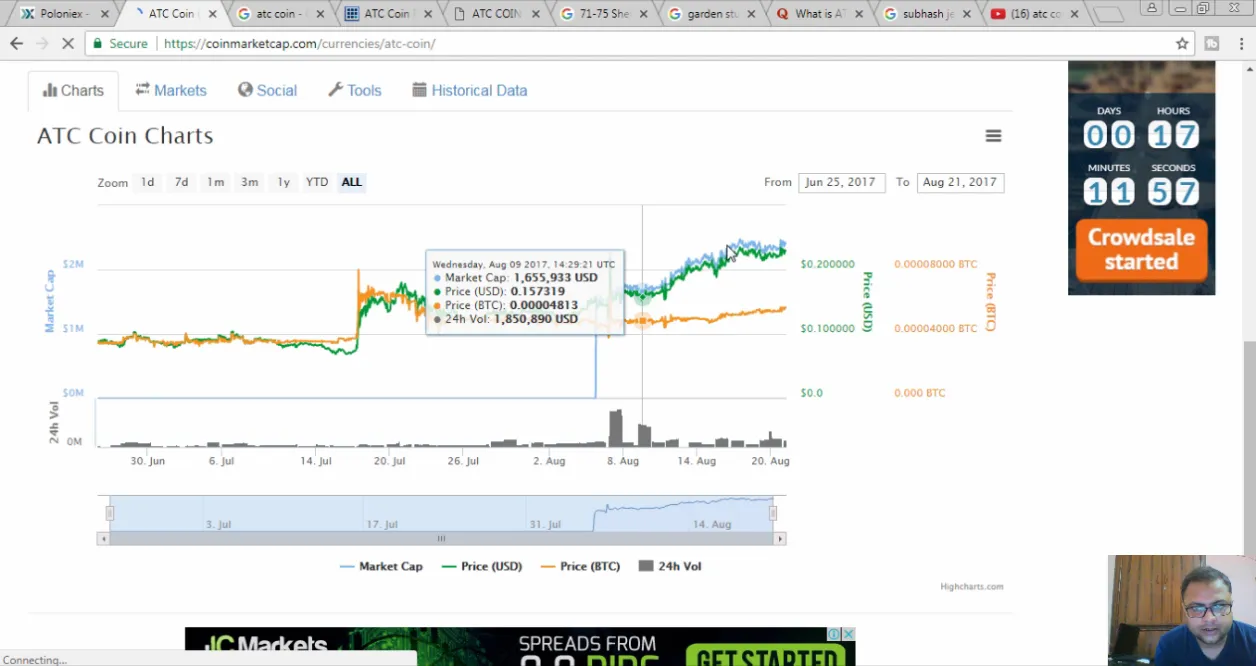Go back using the browser back arrow
1256x666 pixels.
[x=16, y=44]
